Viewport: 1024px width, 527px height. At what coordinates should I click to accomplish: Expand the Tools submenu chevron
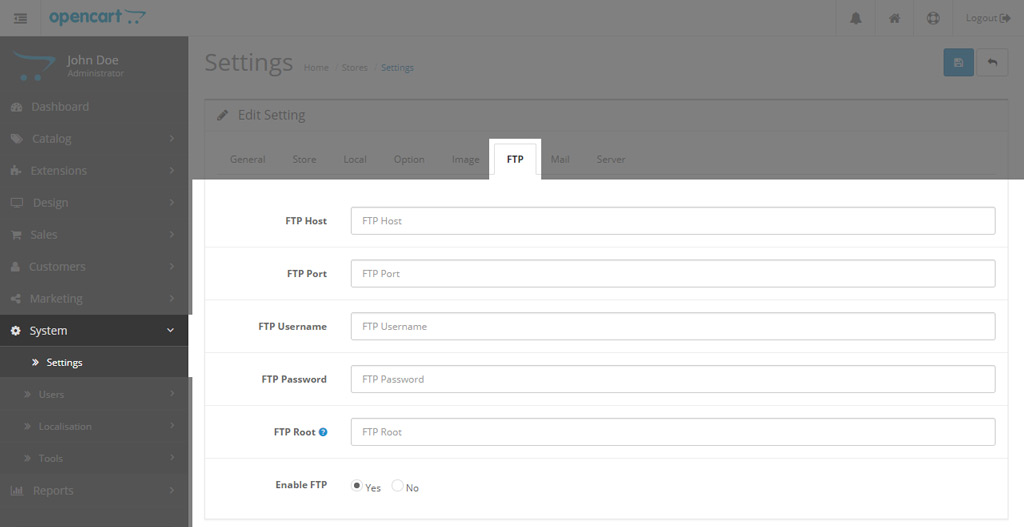click(171, 457)
